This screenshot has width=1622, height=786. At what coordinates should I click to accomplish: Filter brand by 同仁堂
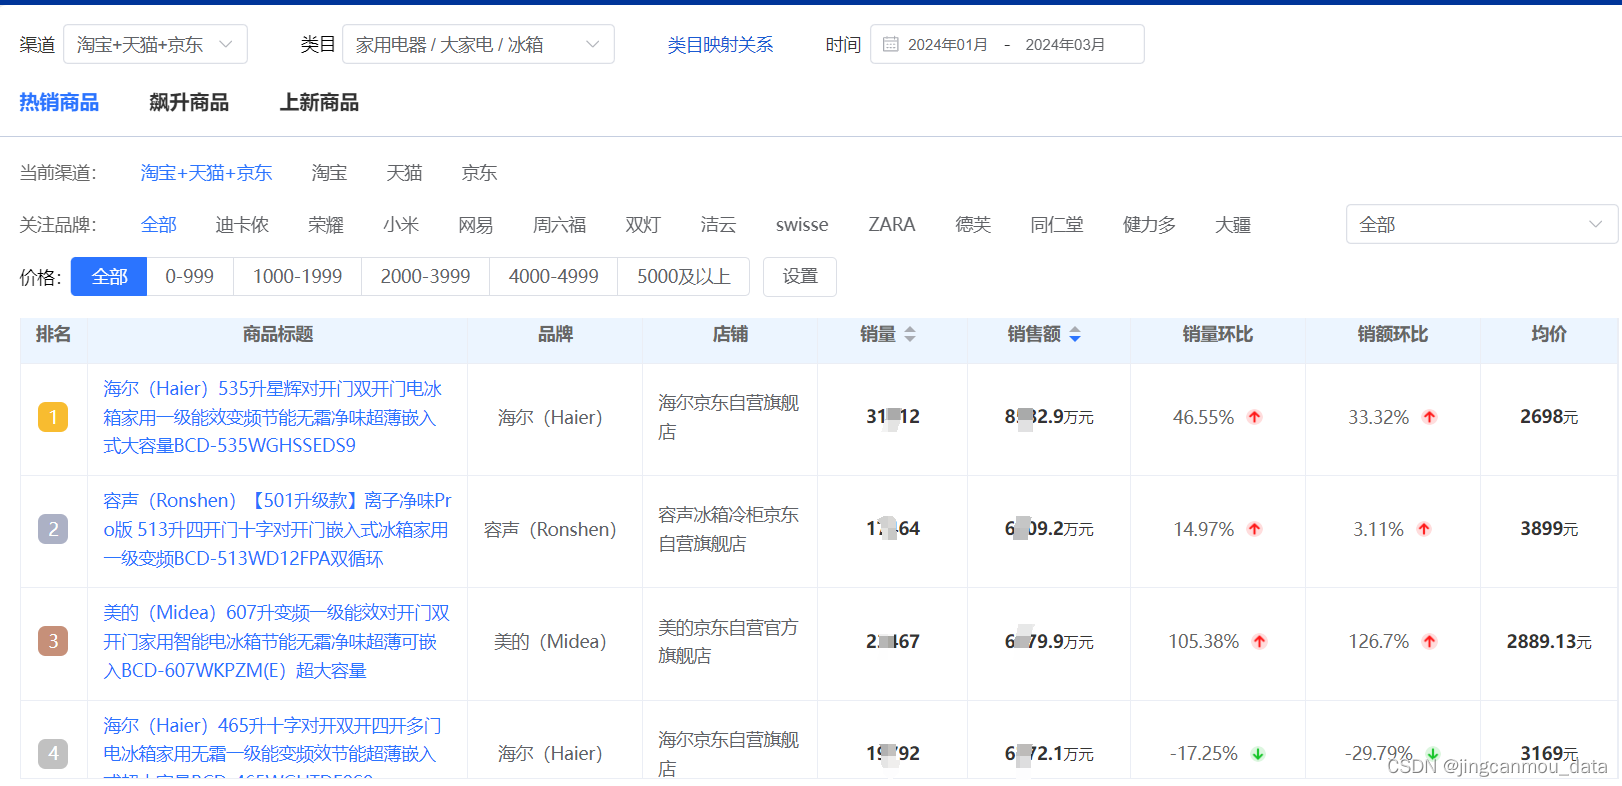(x=1057, y=225)
